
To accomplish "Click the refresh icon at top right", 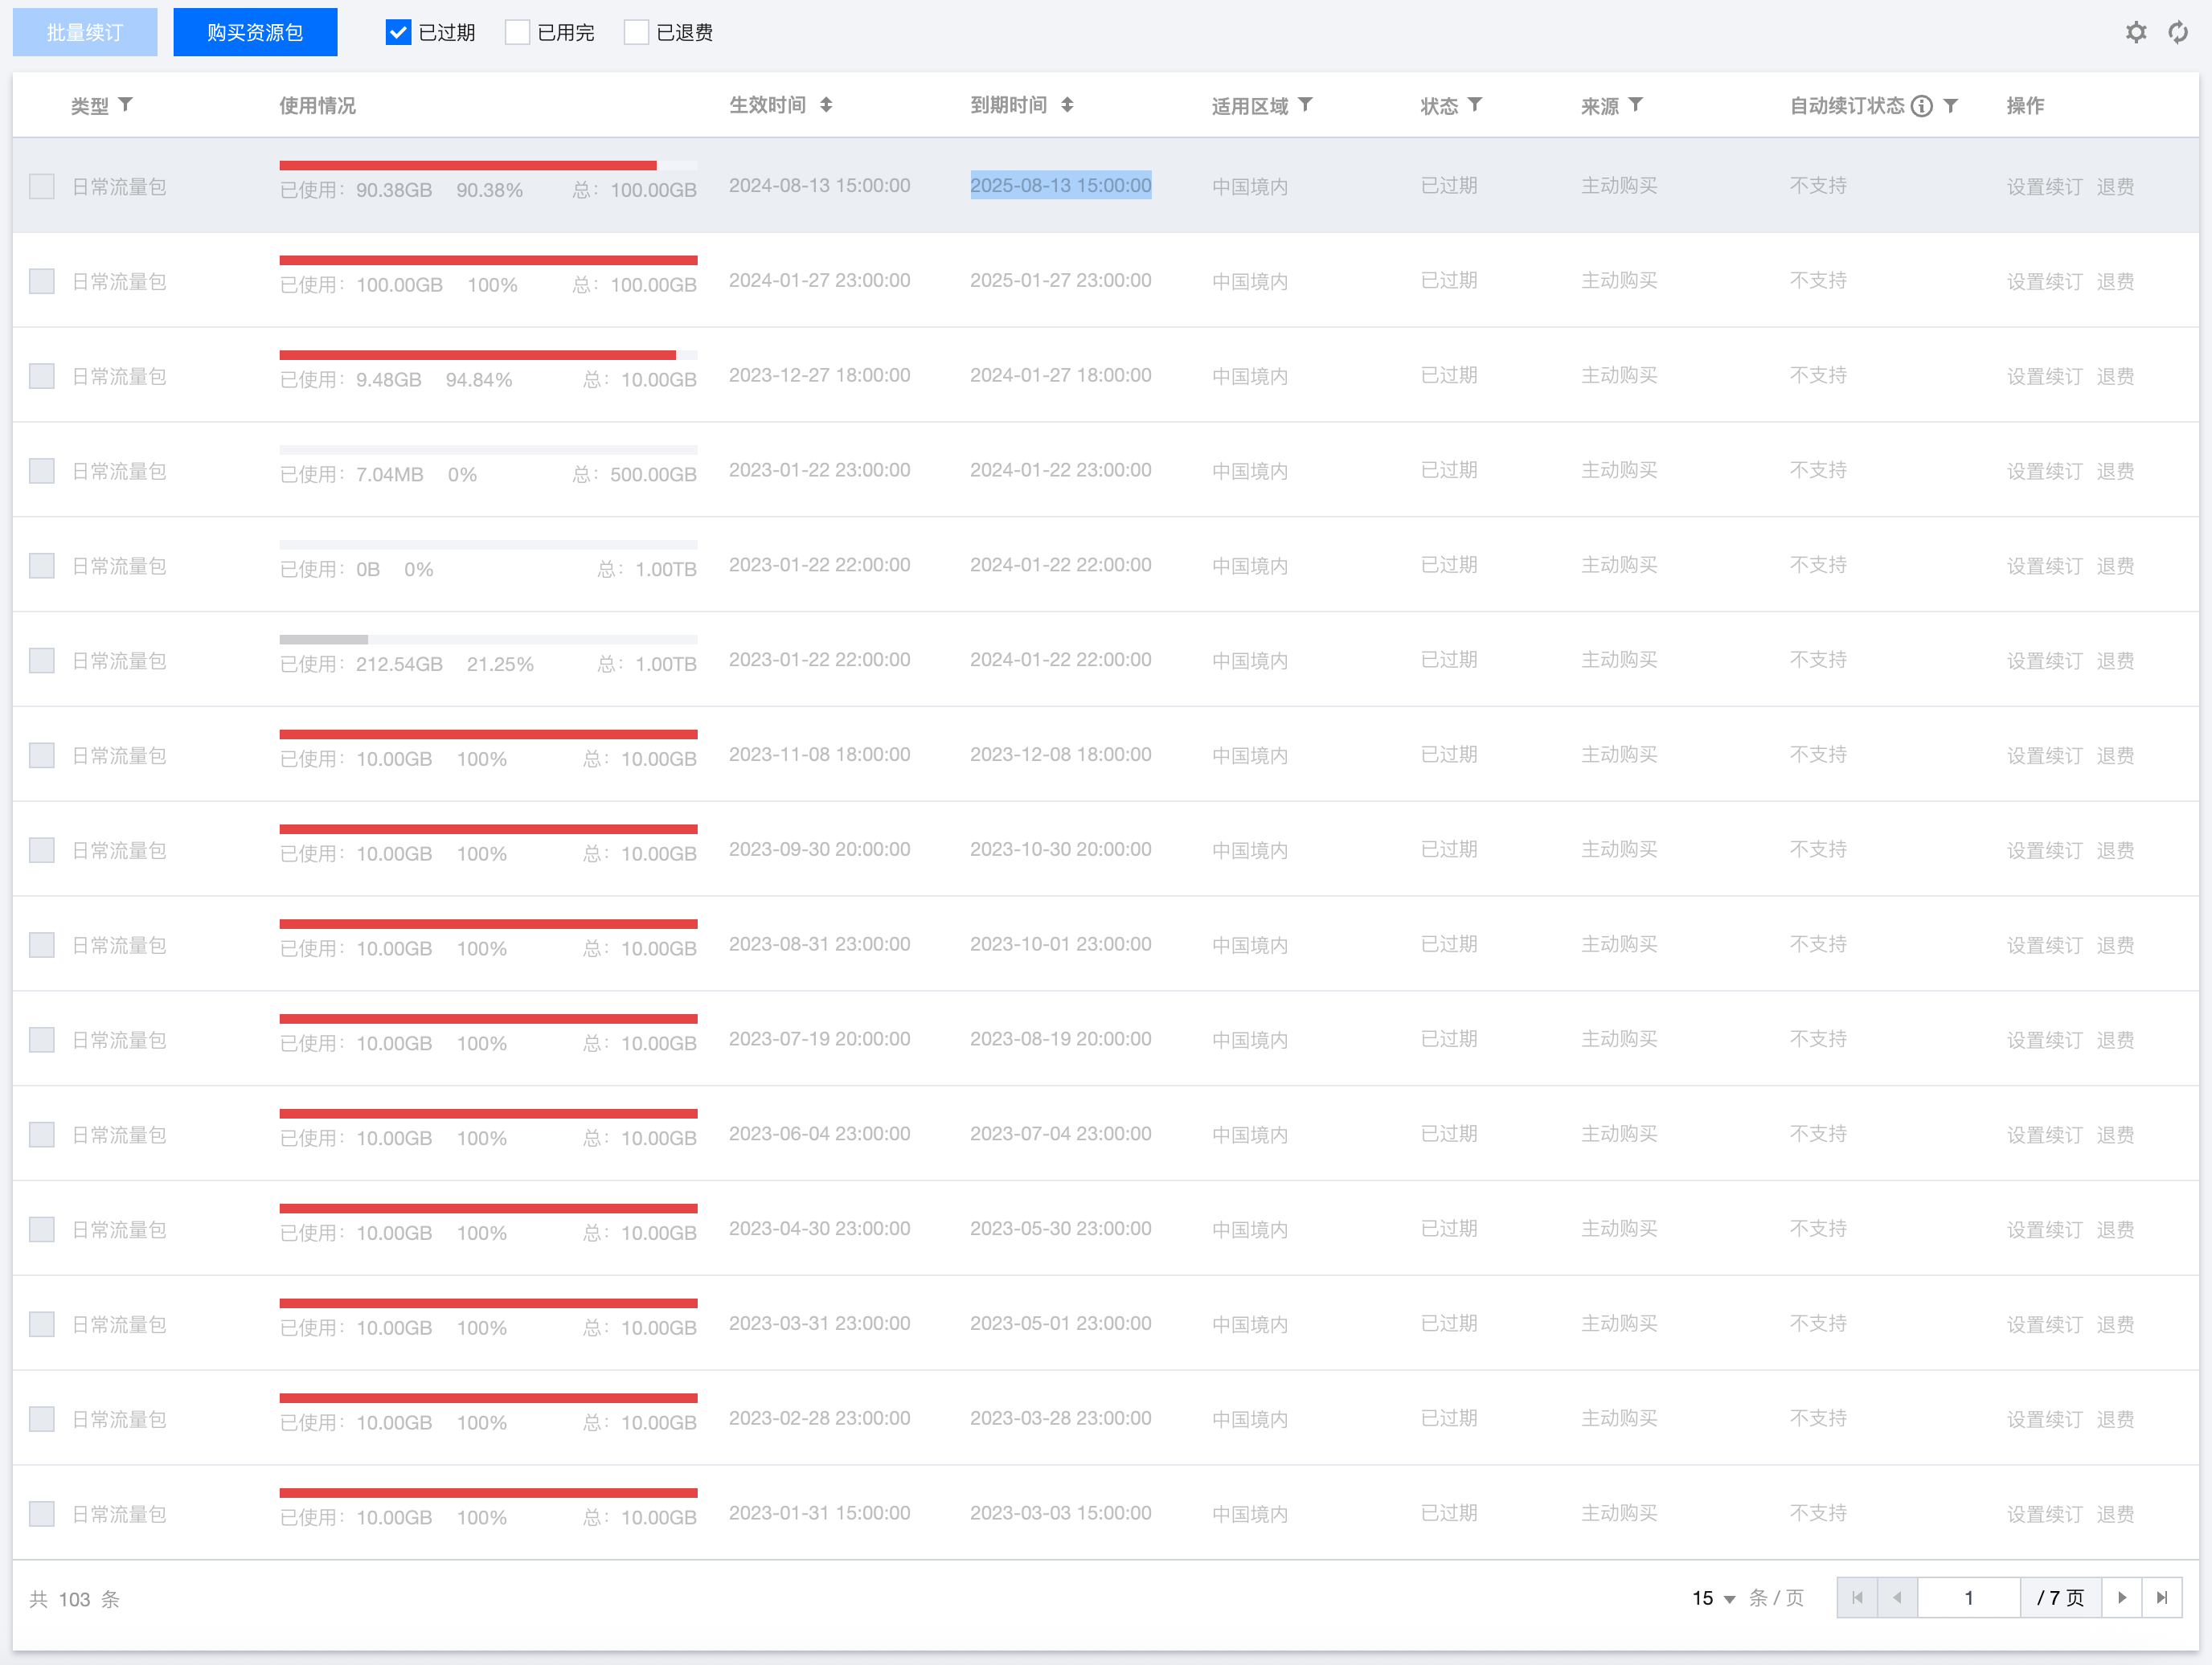I will (x=2178, y=32).
